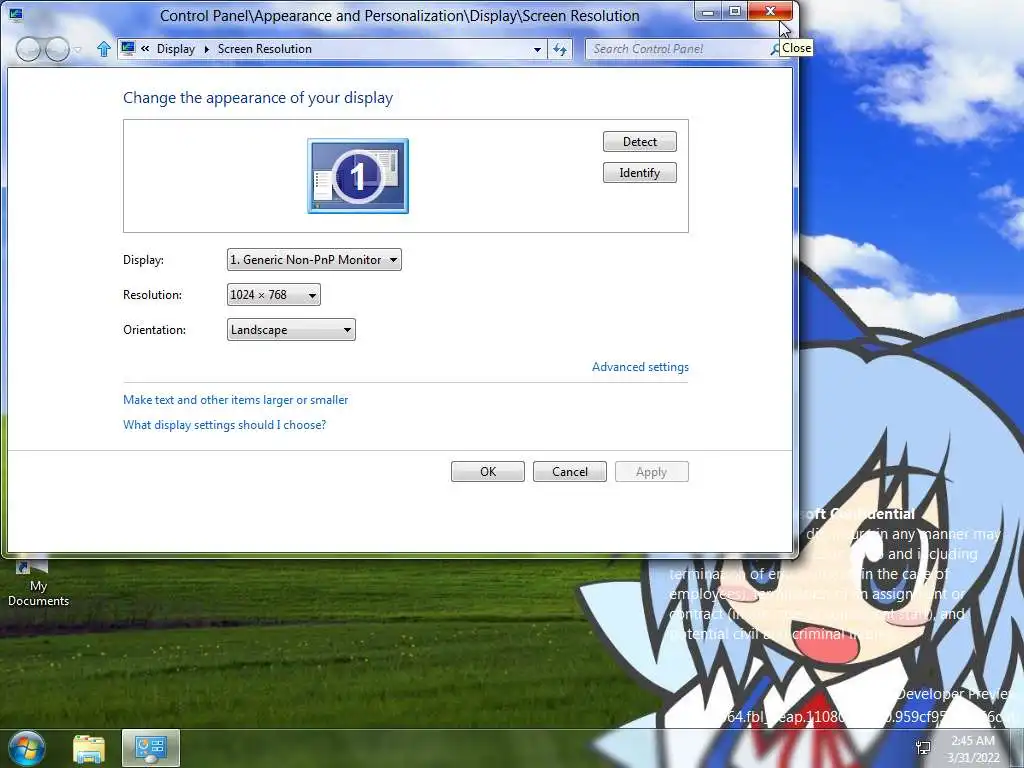Click the Control Panel taskbar button
1024x768 pixels.
pyautogui.click(x=151, y=748)
